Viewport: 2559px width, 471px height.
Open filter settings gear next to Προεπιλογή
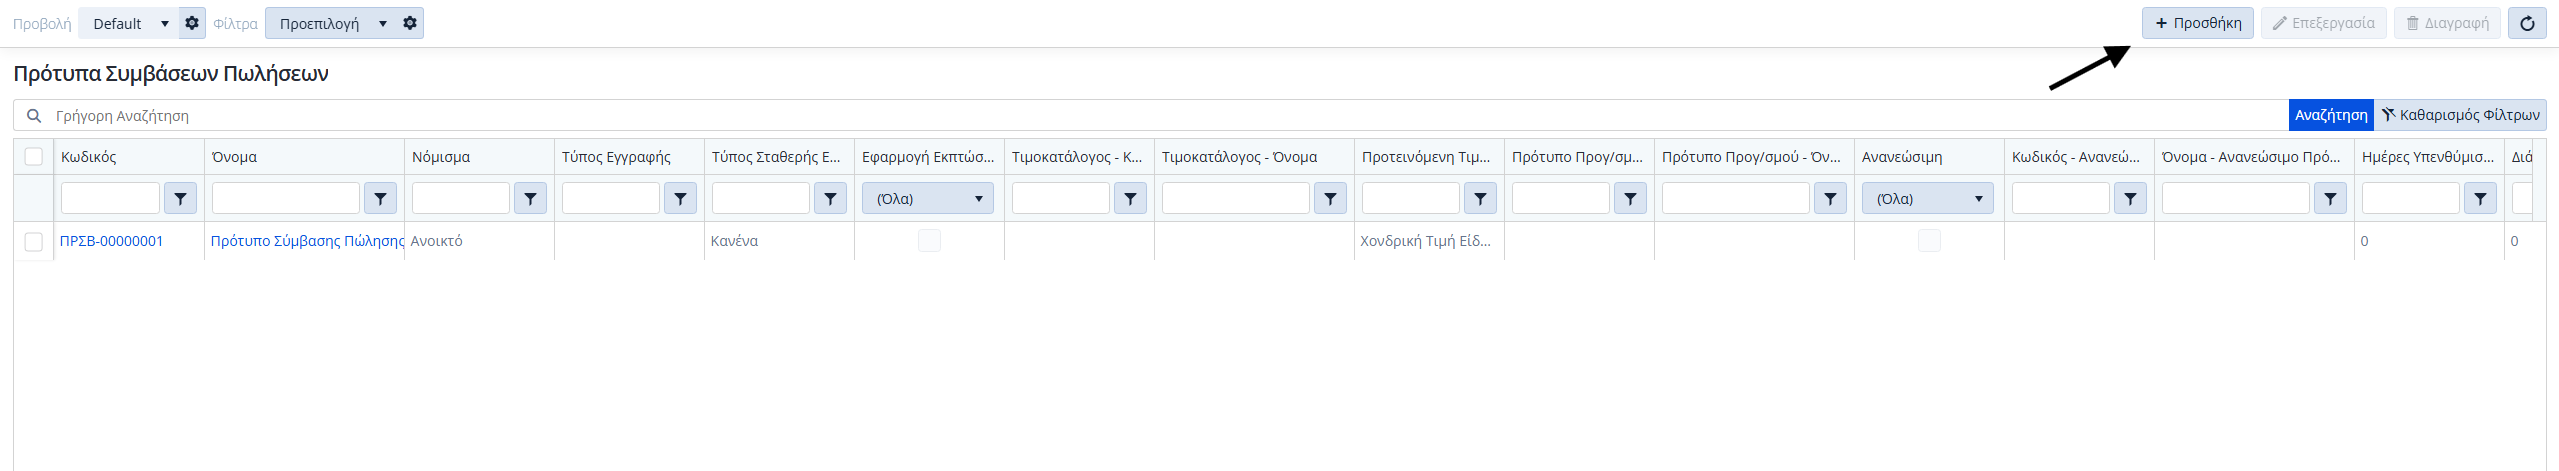[x=410, y=23]
